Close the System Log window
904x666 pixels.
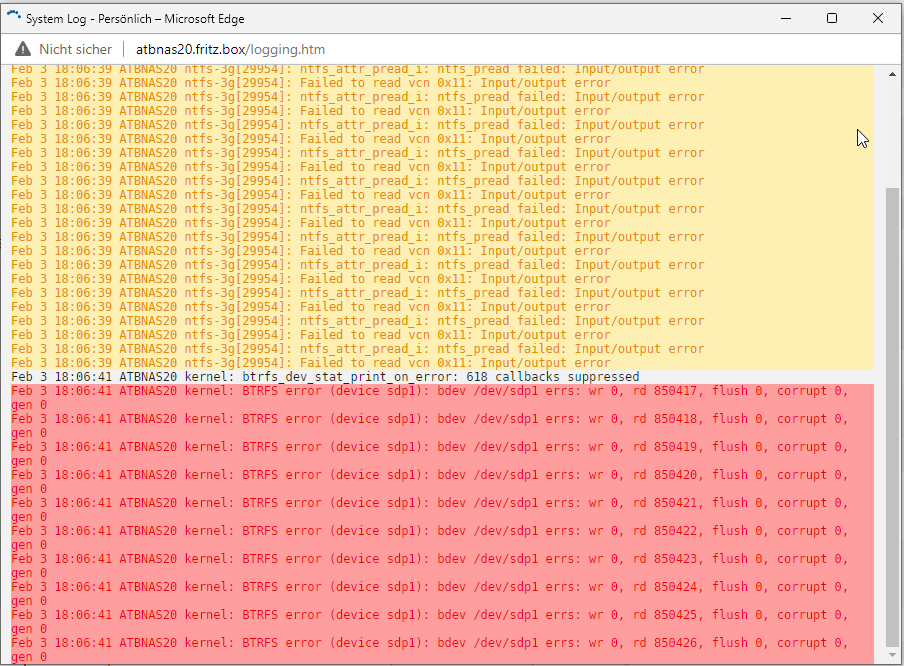pos(877,18)
